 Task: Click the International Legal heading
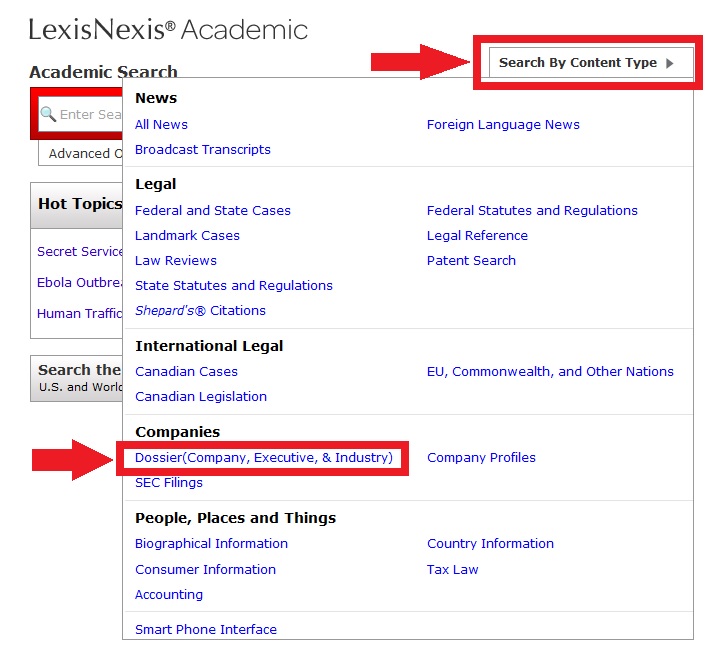(x=209, y=346)
